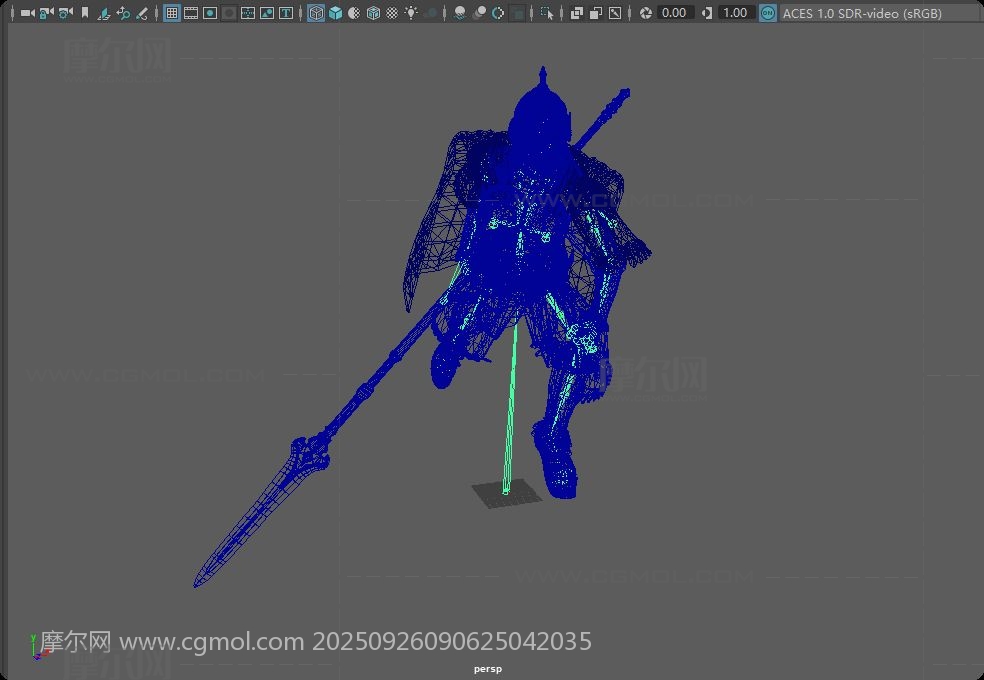Toggle Film Gate display
Image resolution: width=984 pixels, height=680 pixels.
click(x=191, y=13)
